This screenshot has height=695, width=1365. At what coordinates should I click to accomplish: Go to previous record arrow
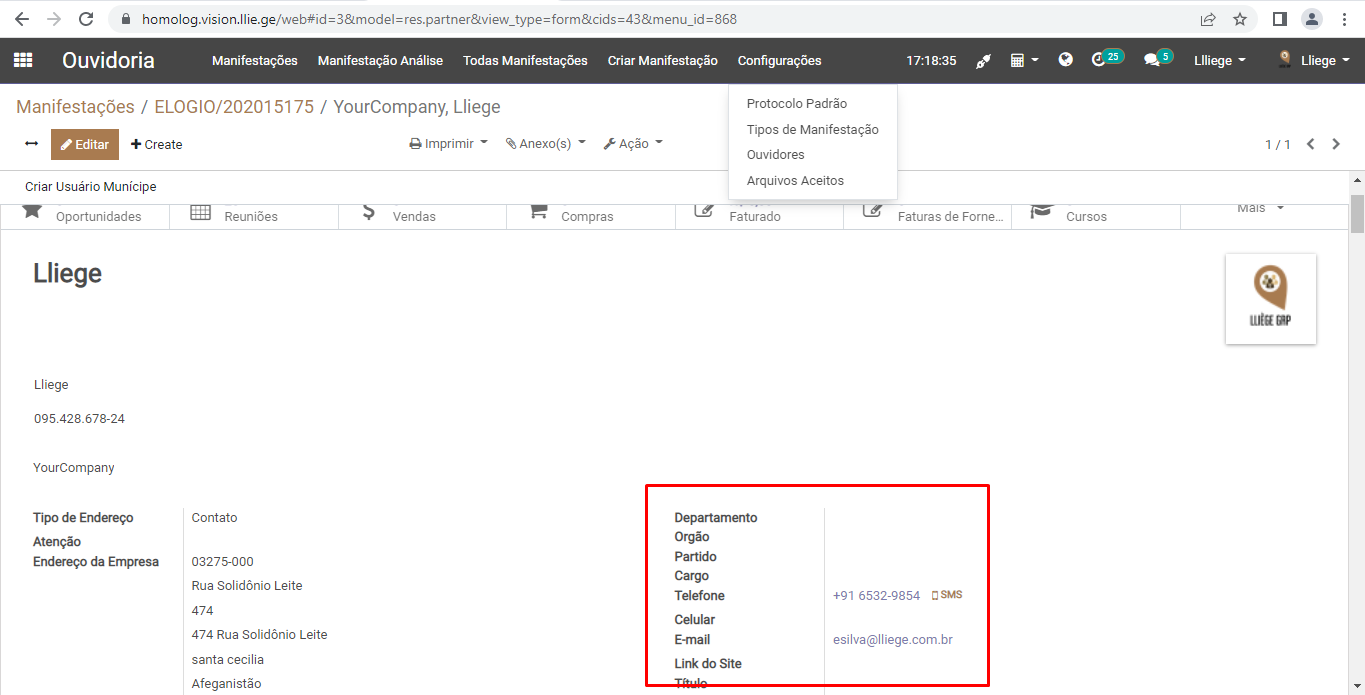[x=1311, y=144]
